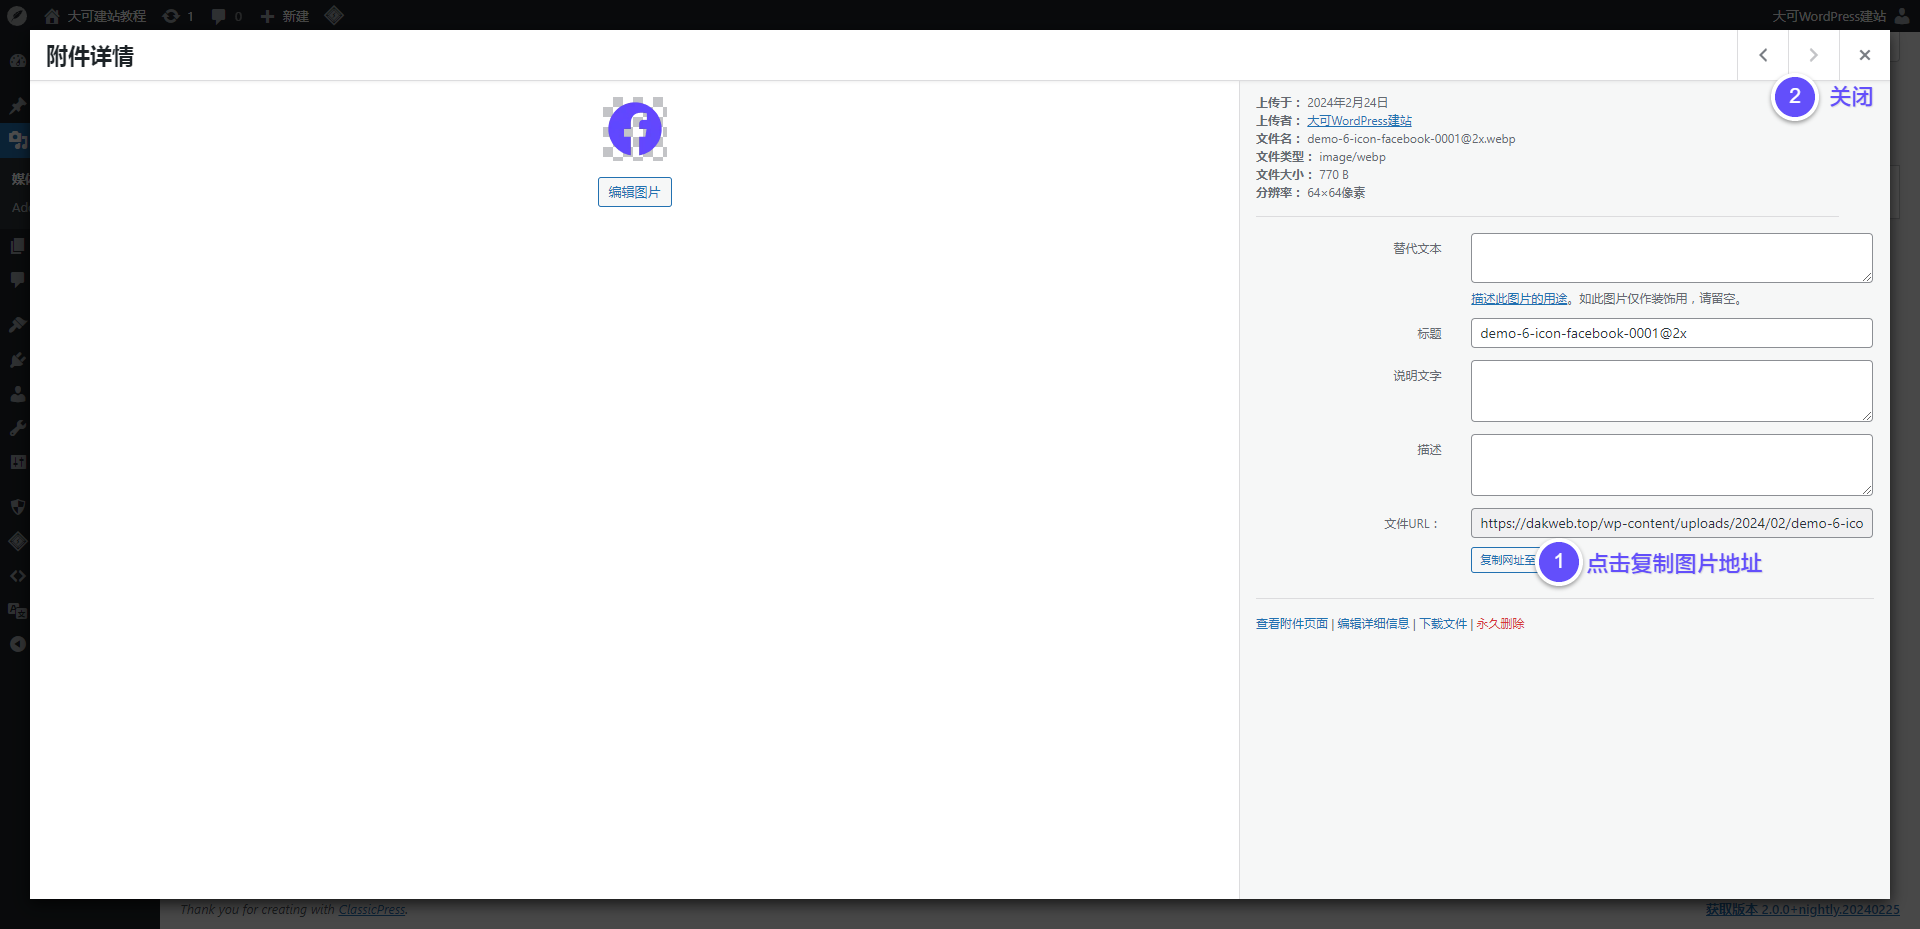The height and width of the screenshot is (929, 1920).
Task: Open the updates icon in the admin toolbar
Action: (x=170, y=16)
